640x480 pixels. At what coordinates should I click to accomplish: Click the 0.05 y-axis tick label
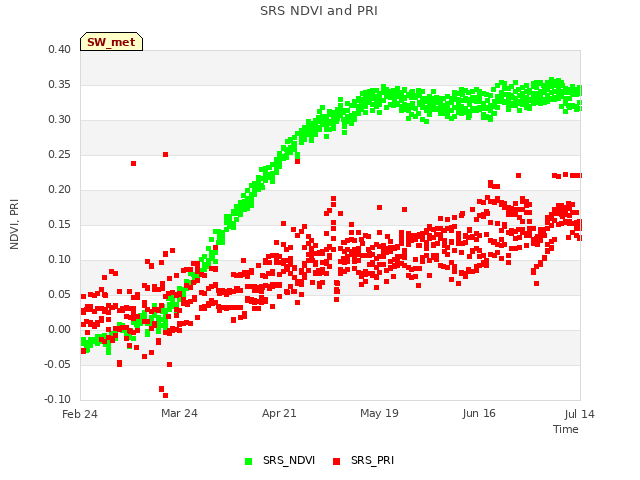[x=60, y=295]
